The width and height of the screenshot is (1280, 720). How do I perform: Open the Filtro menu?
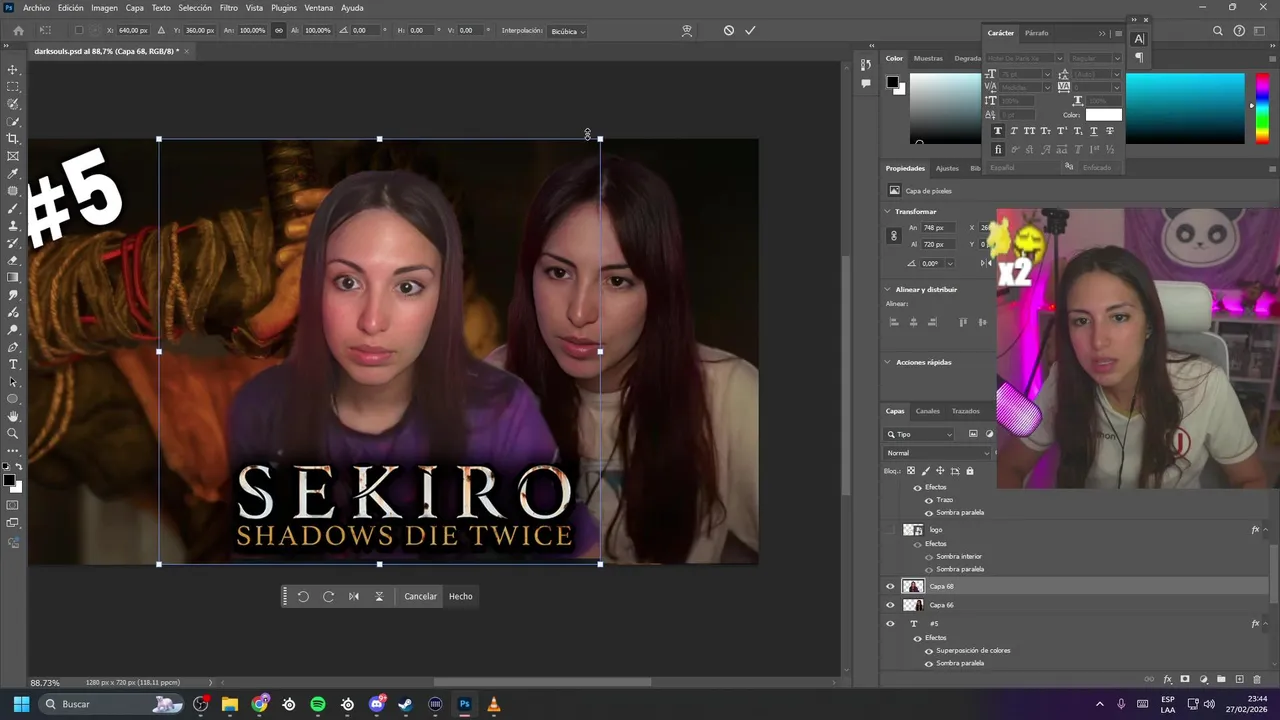[228, 8]
